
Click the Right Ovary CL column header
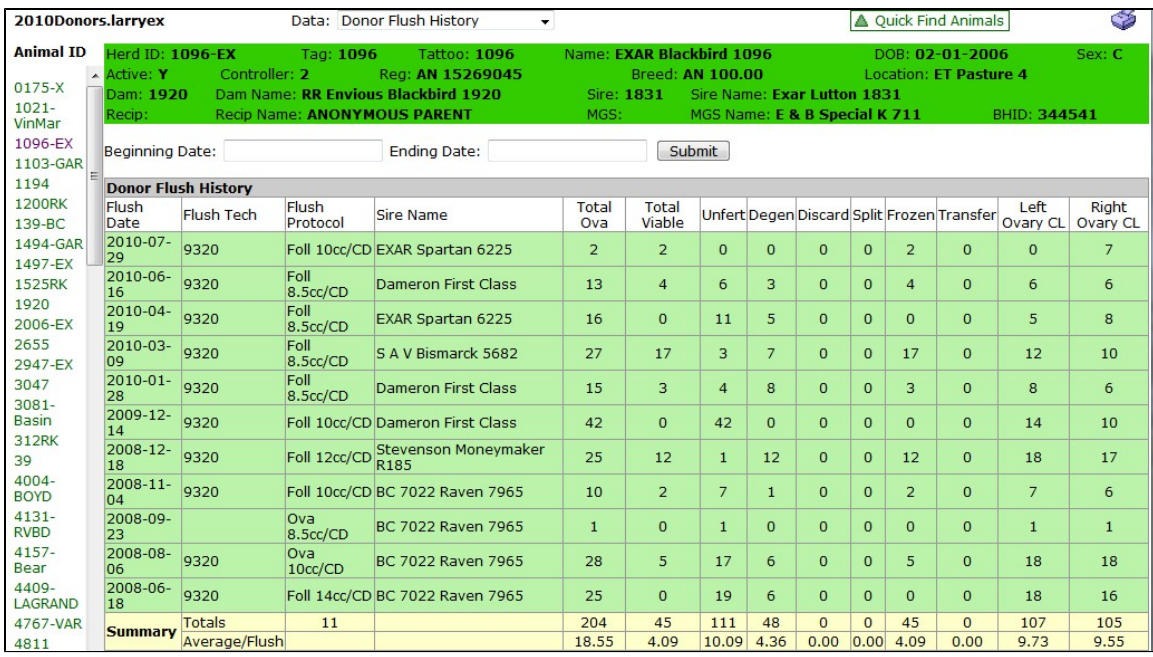pyautogui.click(x=1108, y=215)
